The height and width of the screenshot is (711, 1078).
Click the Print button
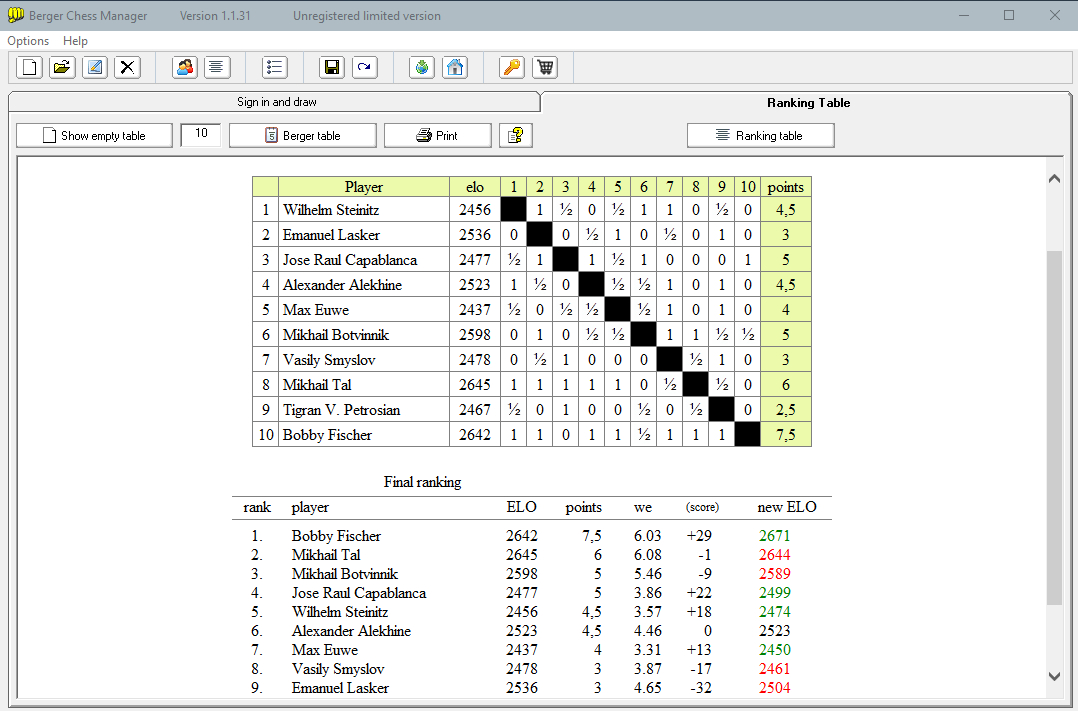coord(437,135)
